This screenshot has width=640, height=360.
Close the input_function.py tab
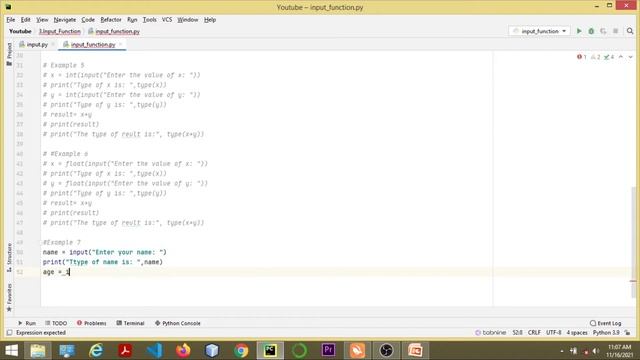[121, 44]
